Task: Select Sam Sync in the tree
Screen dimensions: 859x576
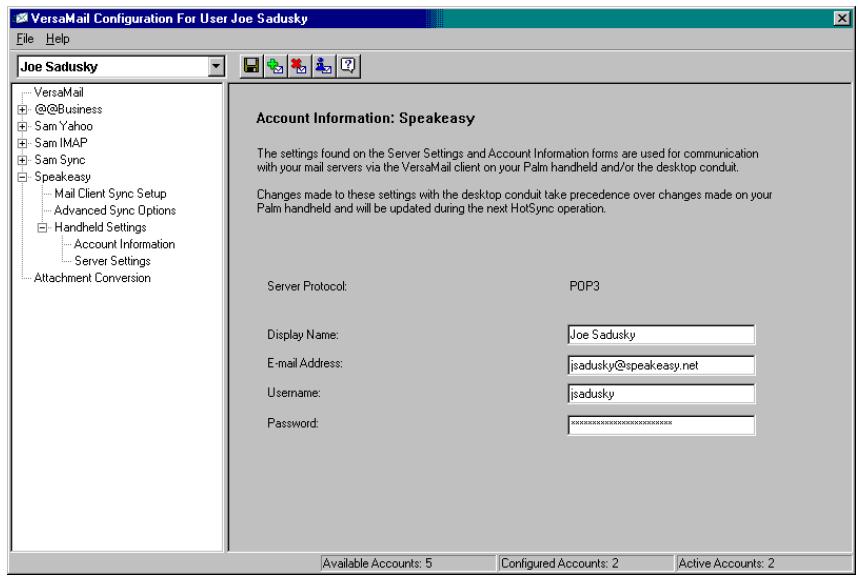Action: [x=60, y=160]
